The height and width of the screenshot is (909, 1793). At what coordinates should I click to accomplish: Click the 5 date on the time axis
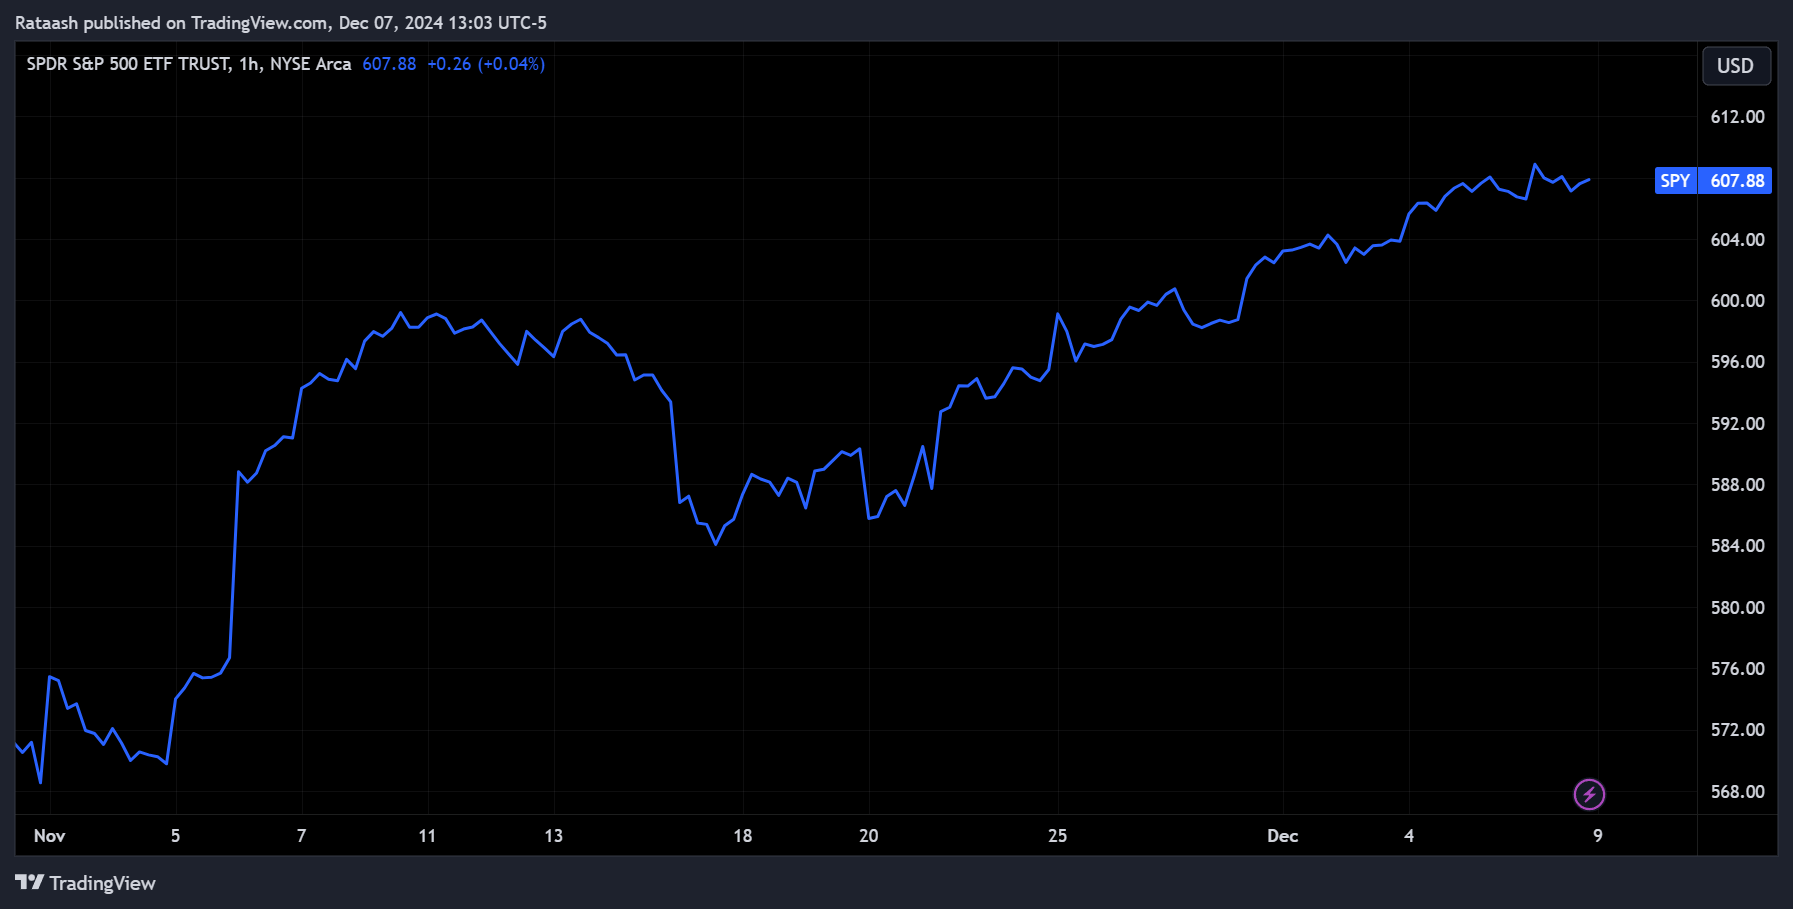tap(176, 836)
